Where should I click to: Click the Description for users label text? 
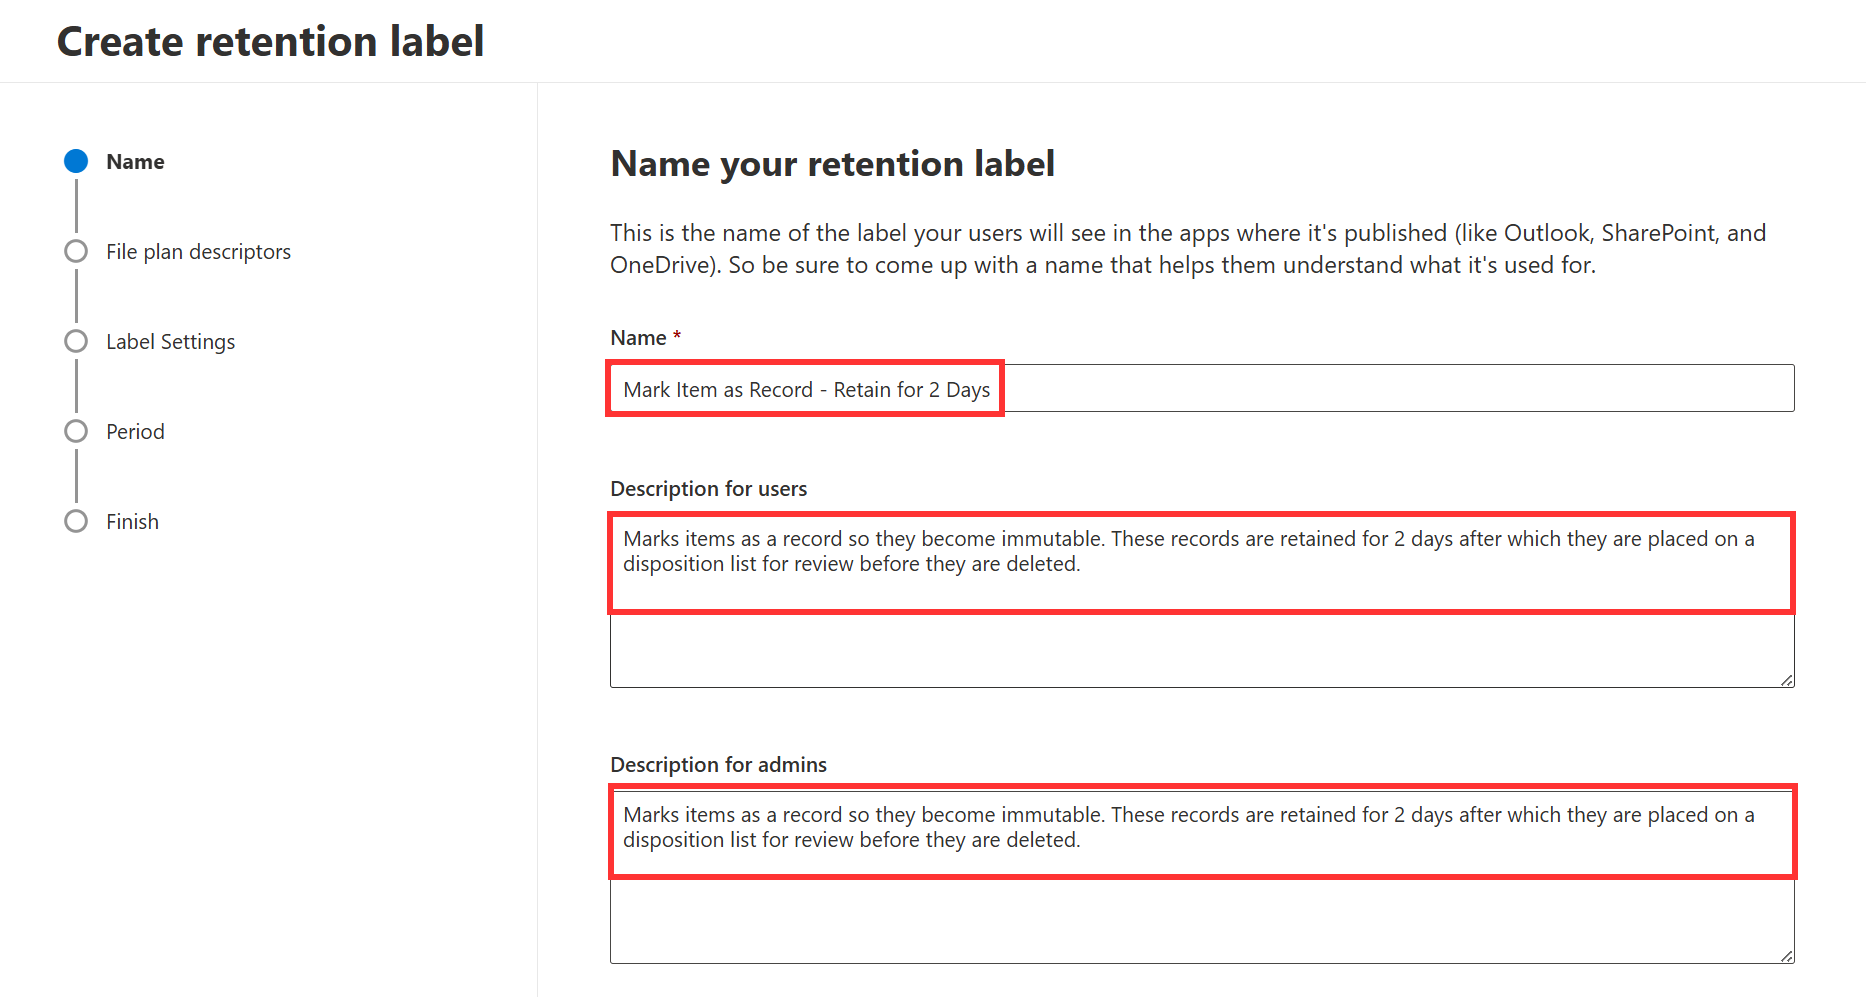click(708, 488)
